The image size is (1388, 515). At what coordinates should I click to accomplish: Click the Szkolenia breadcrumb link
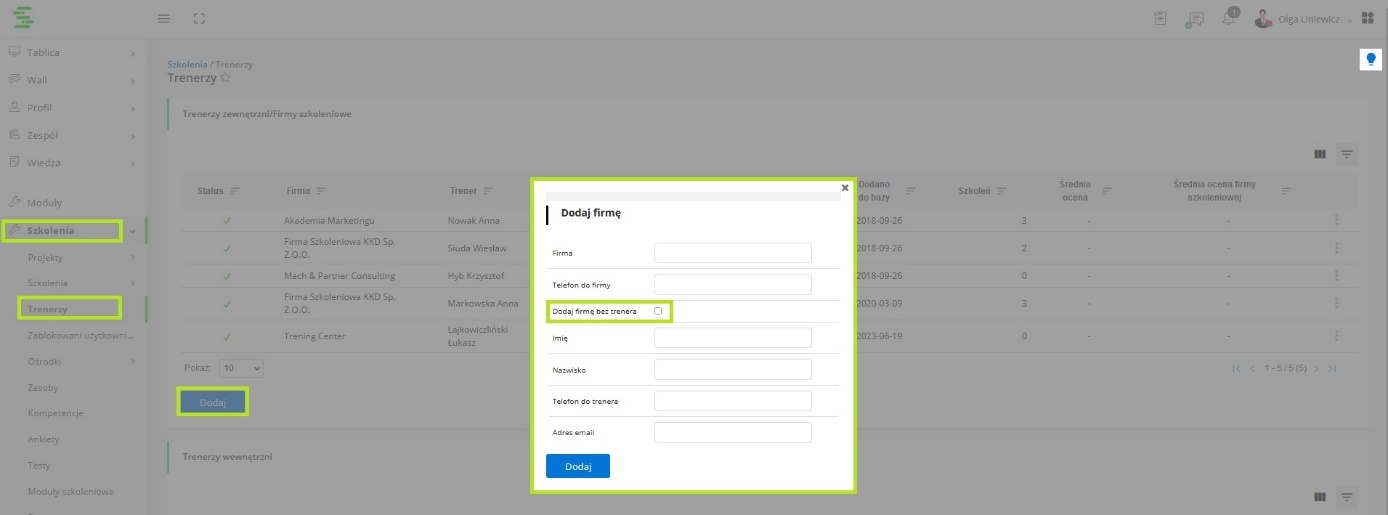coord(187,64)
